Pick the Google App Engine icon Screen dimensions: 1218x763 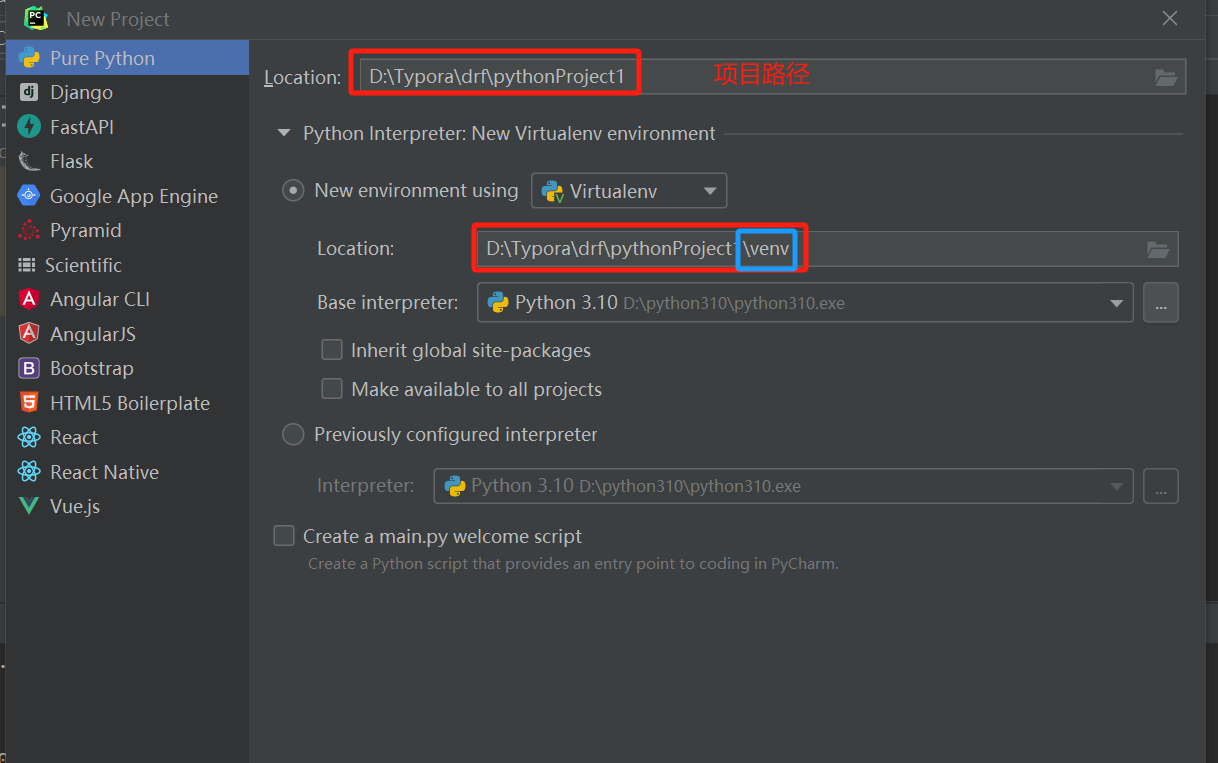coord(29,196)
